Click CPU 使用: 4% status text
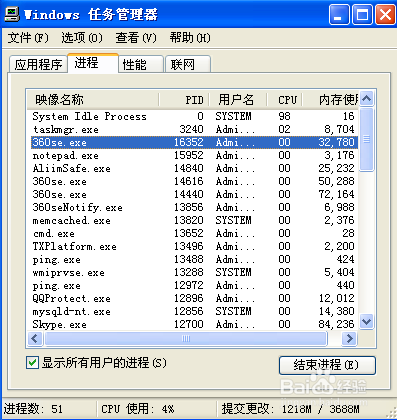This screenshot has height=420, width=397. [x=138, y=409]
